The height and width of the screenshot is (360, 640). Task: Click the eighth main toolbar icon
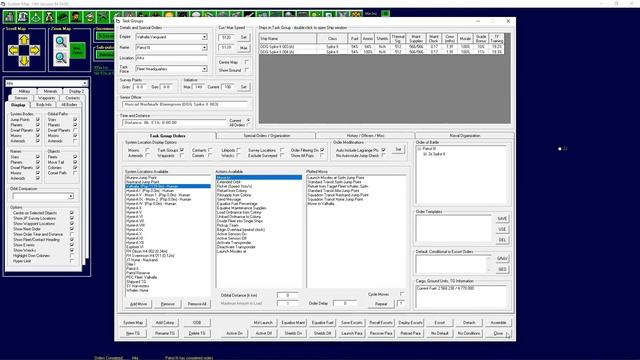(x=103, y=17)
